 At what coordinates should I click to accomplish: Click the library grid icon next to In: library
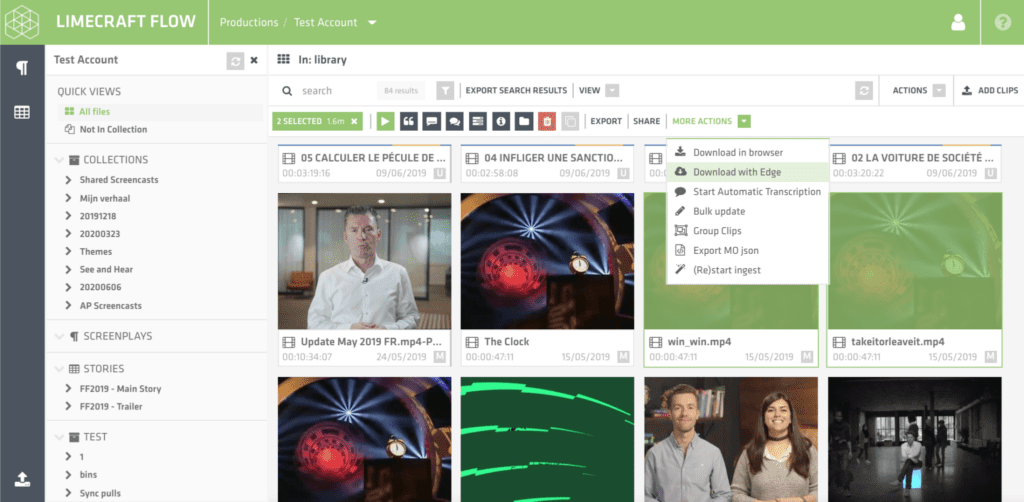[283, 59]
